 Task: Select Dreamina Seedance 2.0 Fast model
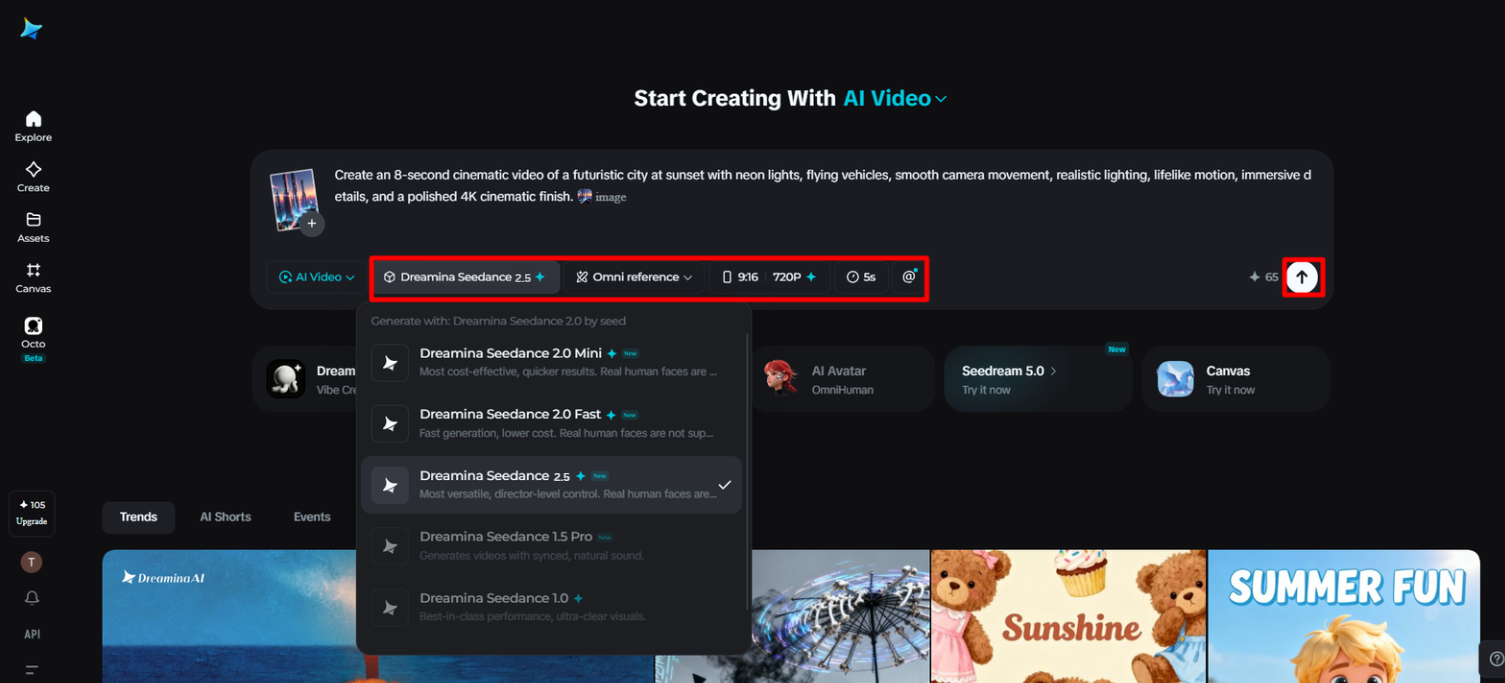point(551,423)
